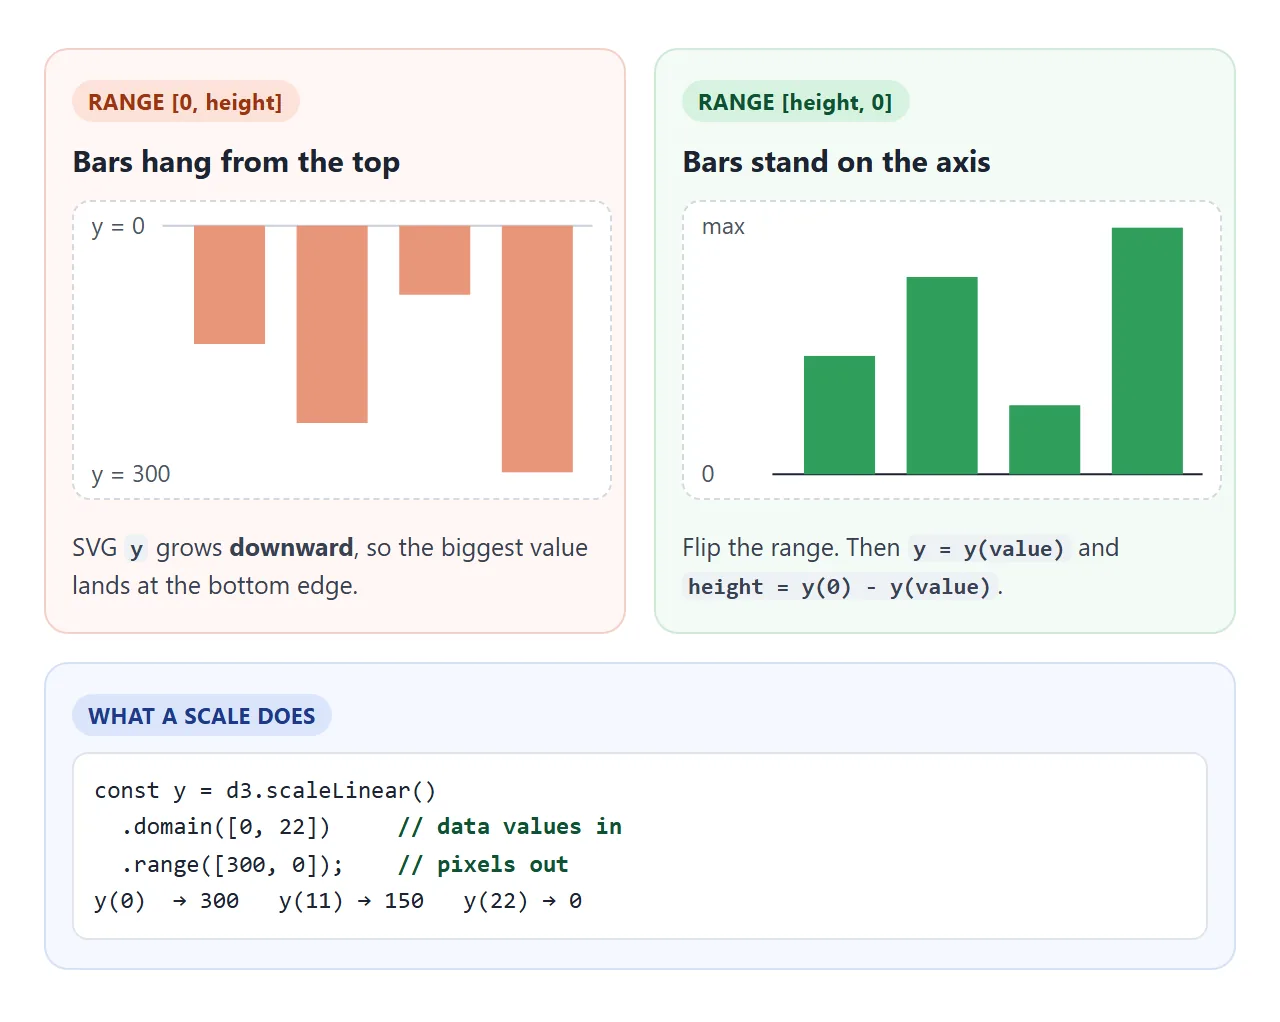Click the first orange bar from the left

coord(229,285)
